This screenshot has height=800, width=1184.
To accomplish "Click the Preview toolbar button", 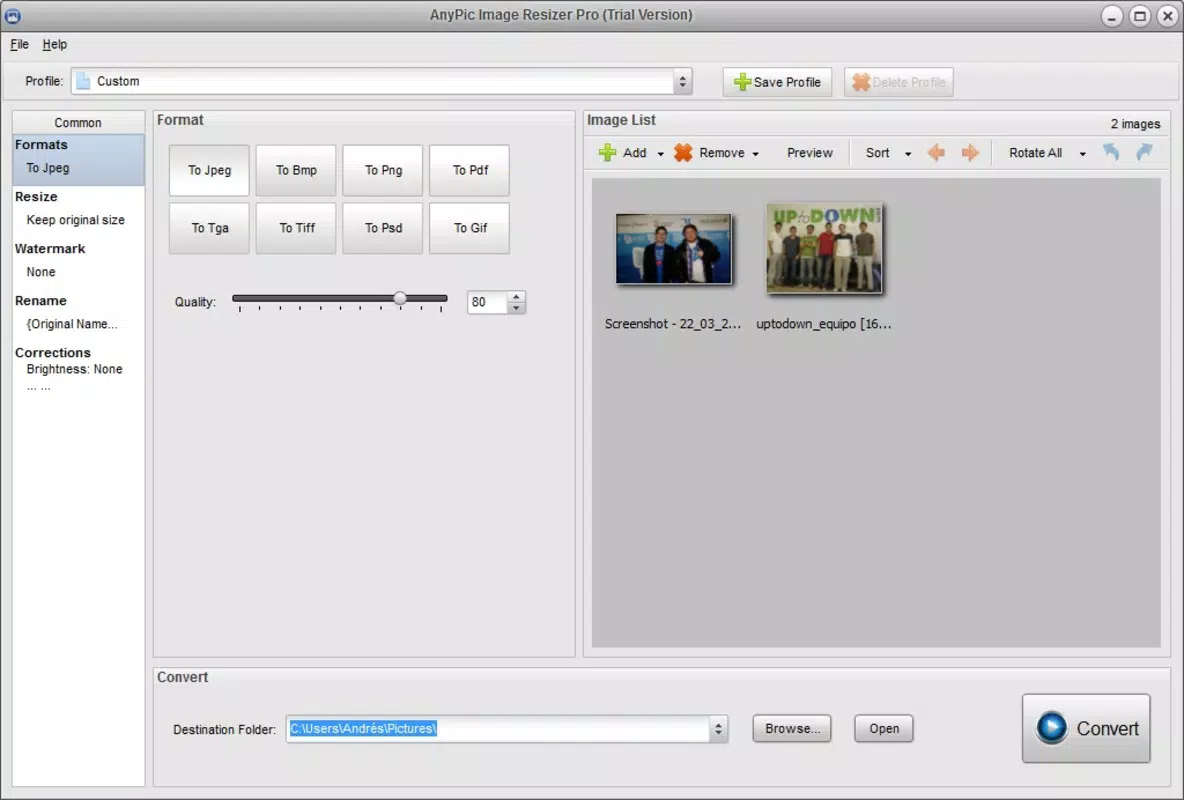I will pyautogui.click(x=809, y=153).
